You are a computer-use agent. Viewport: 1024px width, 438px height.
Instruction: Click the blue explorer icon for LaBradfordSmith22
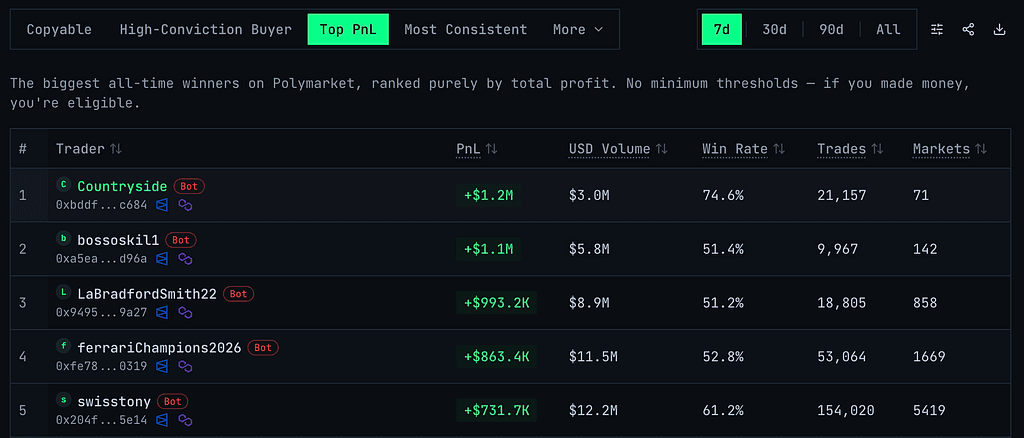pos(162,313)
